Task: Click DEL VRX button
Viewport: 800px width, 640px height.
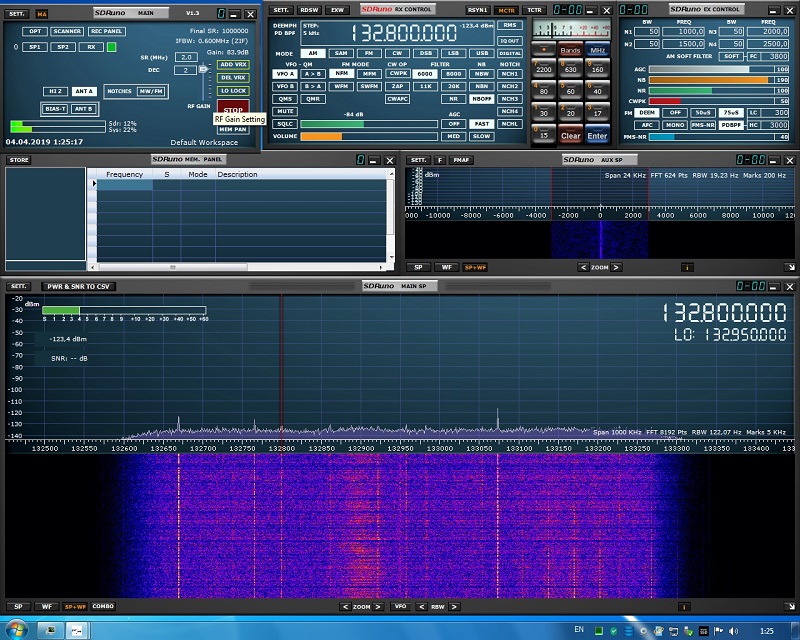Action: click(233, 78)
